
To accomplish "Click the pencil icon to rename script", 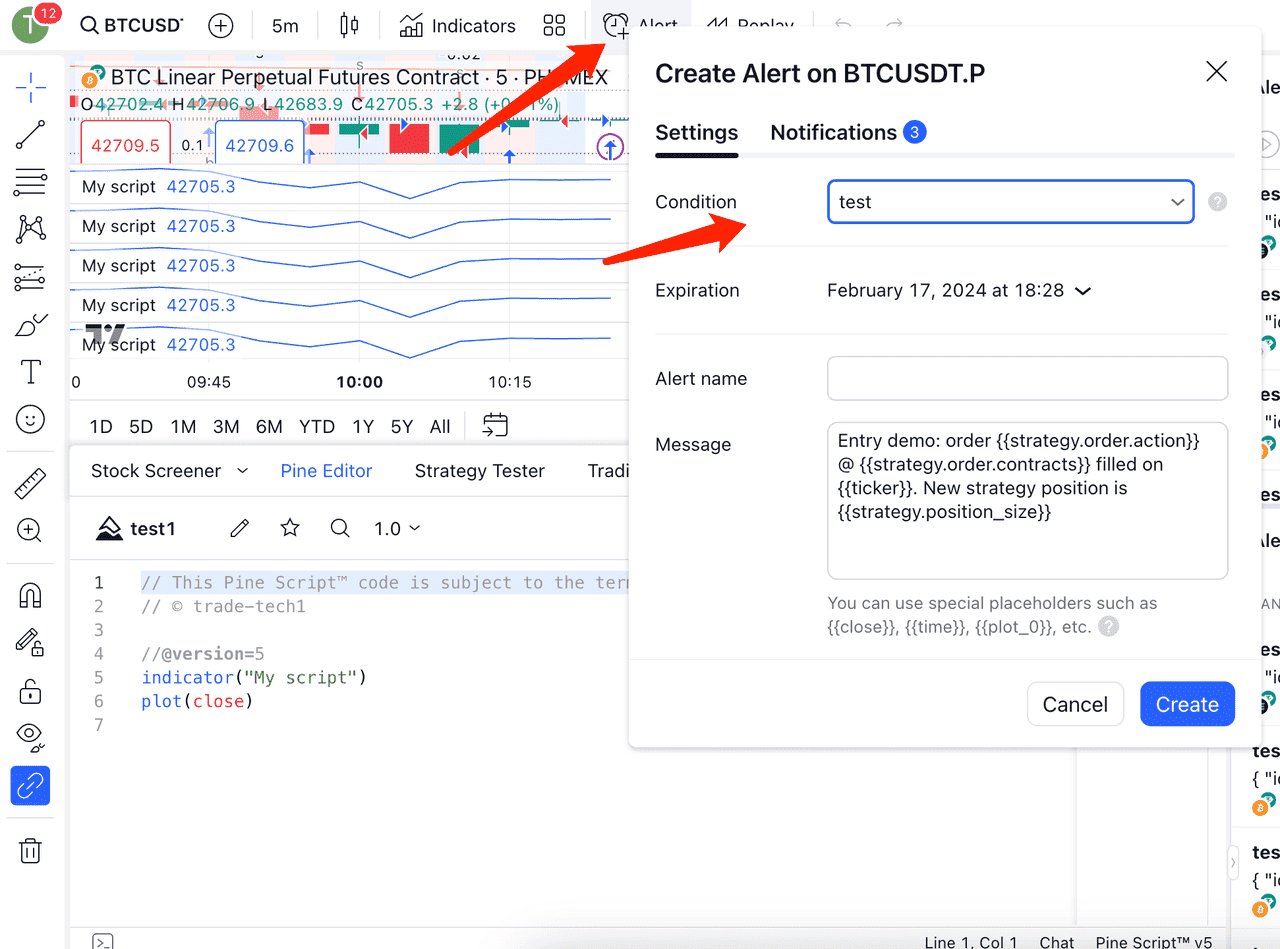I will (239, 528).
